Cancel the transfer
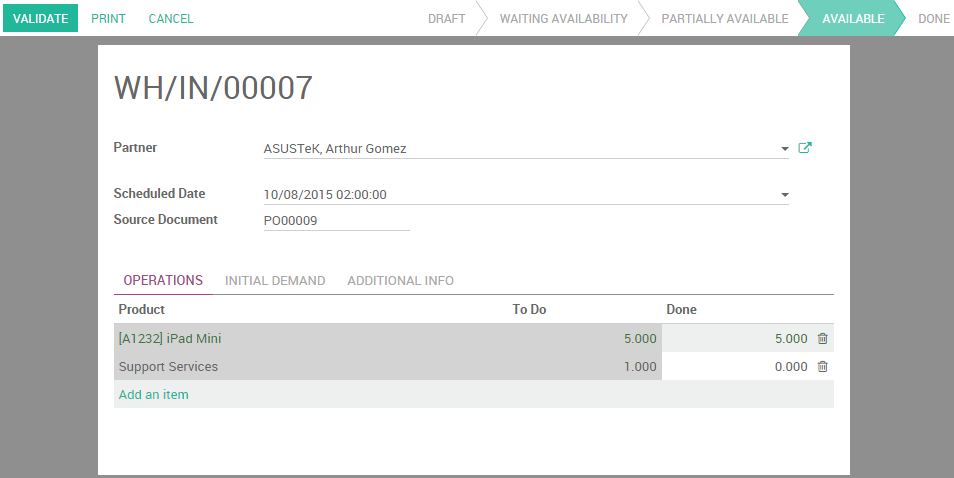 171,19
